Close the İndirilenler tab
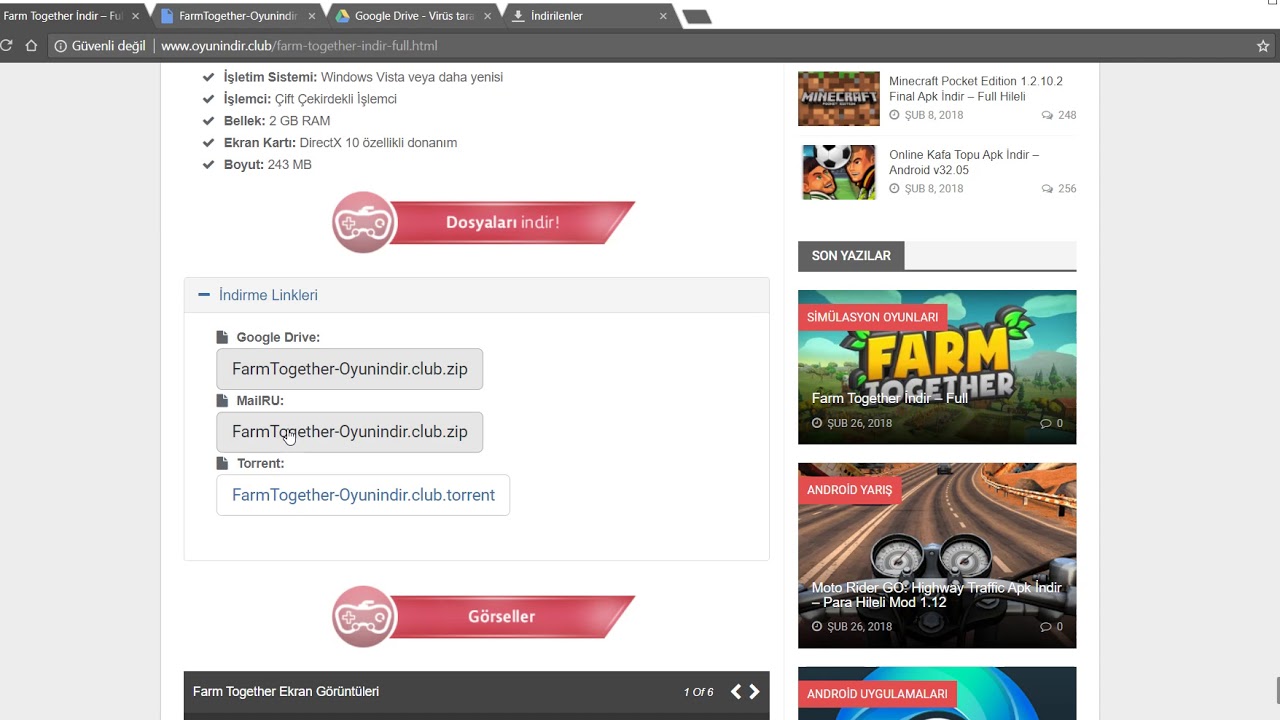Screen dimensions: 1280x720 [663, 16]
